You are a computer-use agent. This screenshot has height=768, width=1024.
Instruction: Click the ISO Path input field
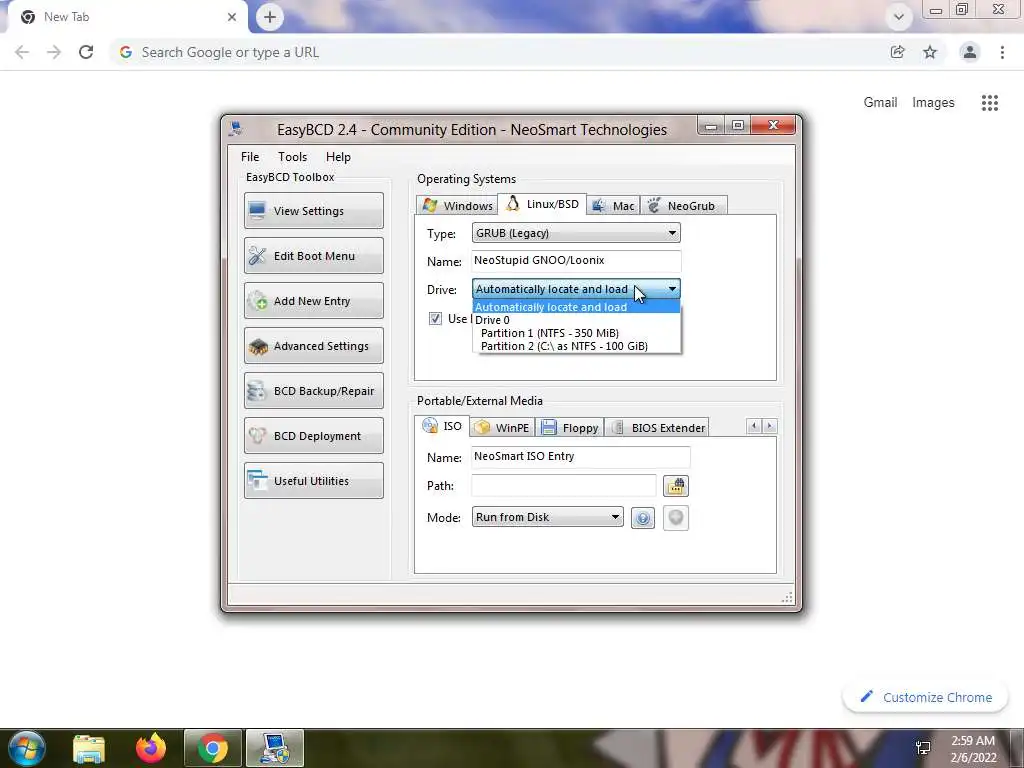564,485
